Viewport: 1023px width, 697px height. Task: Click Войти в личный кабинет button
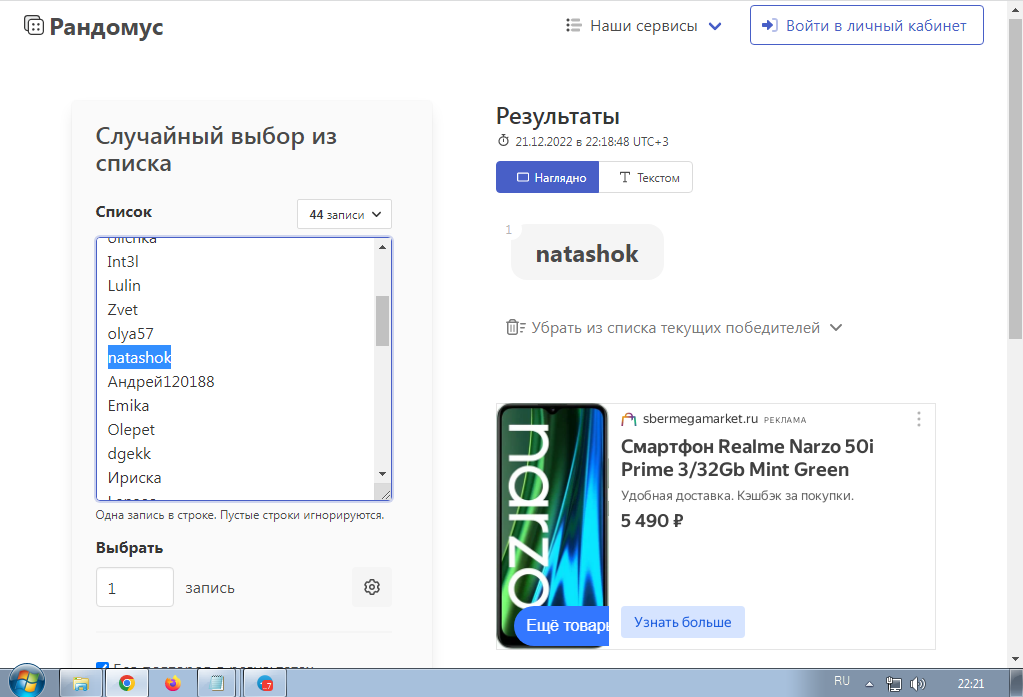click(866, 25)
